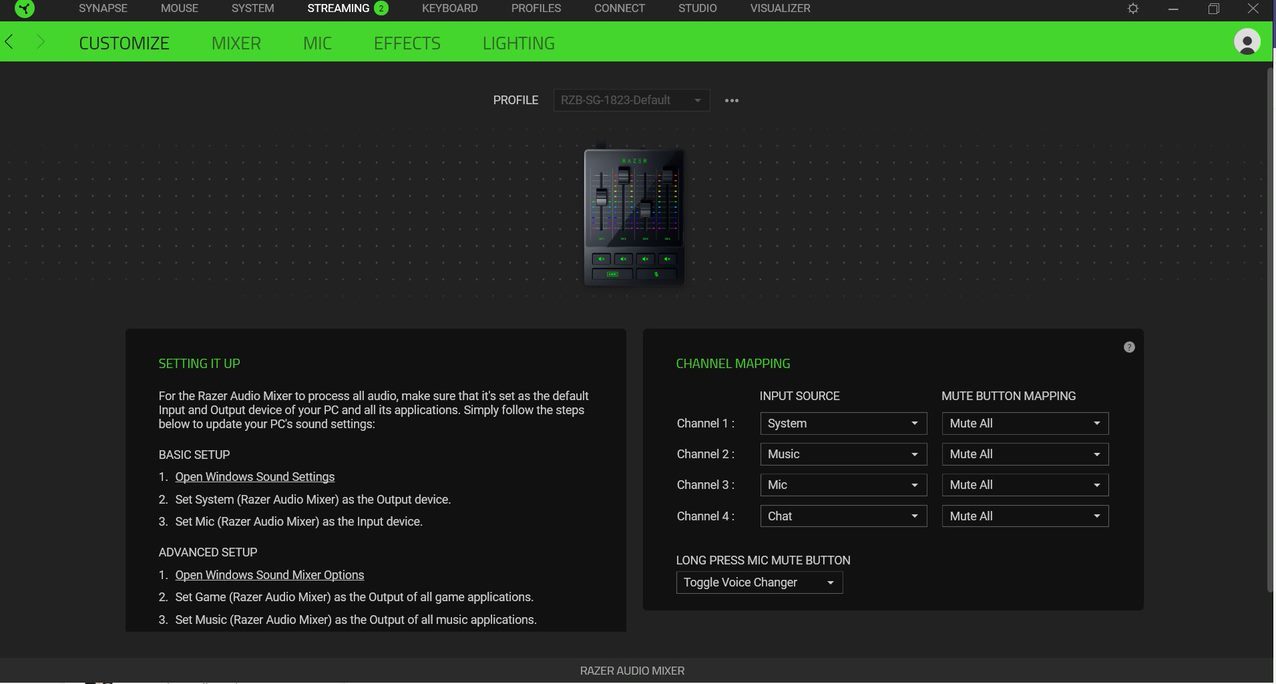Click the Advanced Setup heading
Image resolution: width=1276 pixels, height=684 pixels.
pos(208,552)
